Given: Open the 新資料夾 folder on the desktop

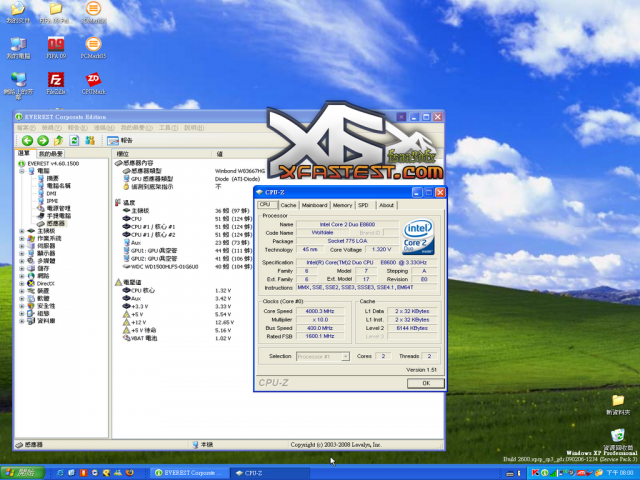Looking at the screenshot, I should pos(618,404).
